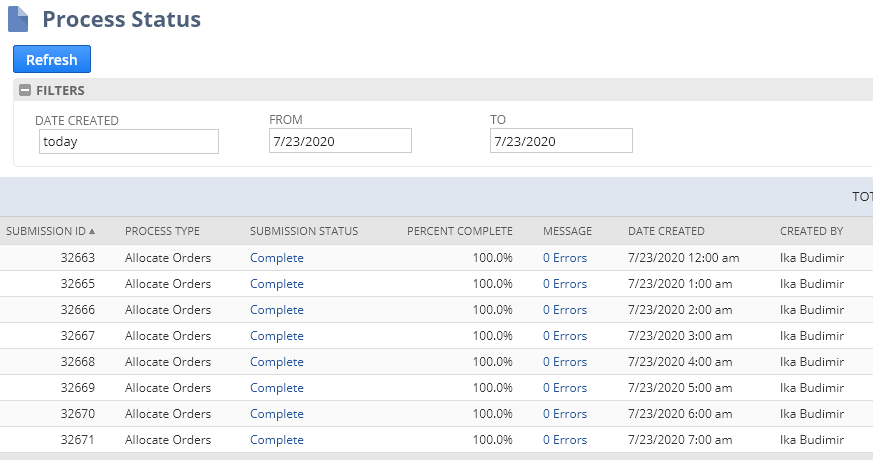Viewport: 873px width, 460px height.
Task: Click the From date input field
Action: (340, 141)
